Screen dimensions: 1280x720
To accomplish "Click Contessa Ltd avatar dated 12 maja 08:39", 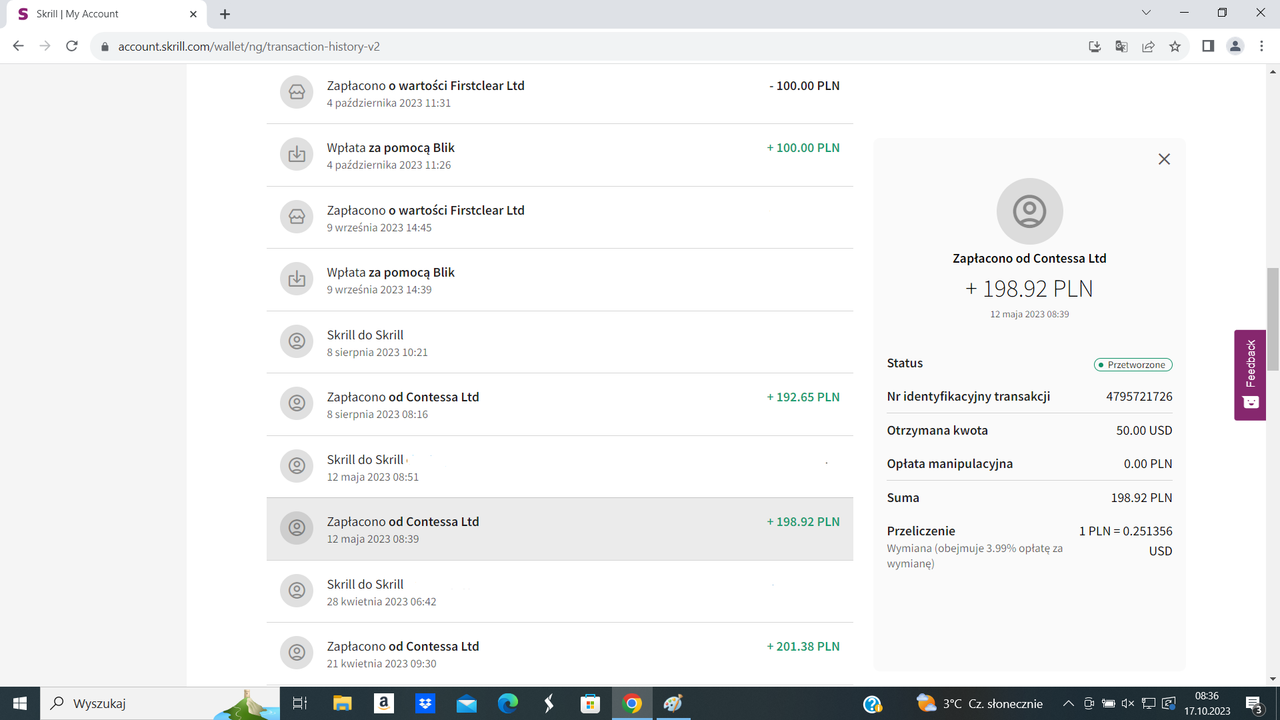I will (296, 529).
